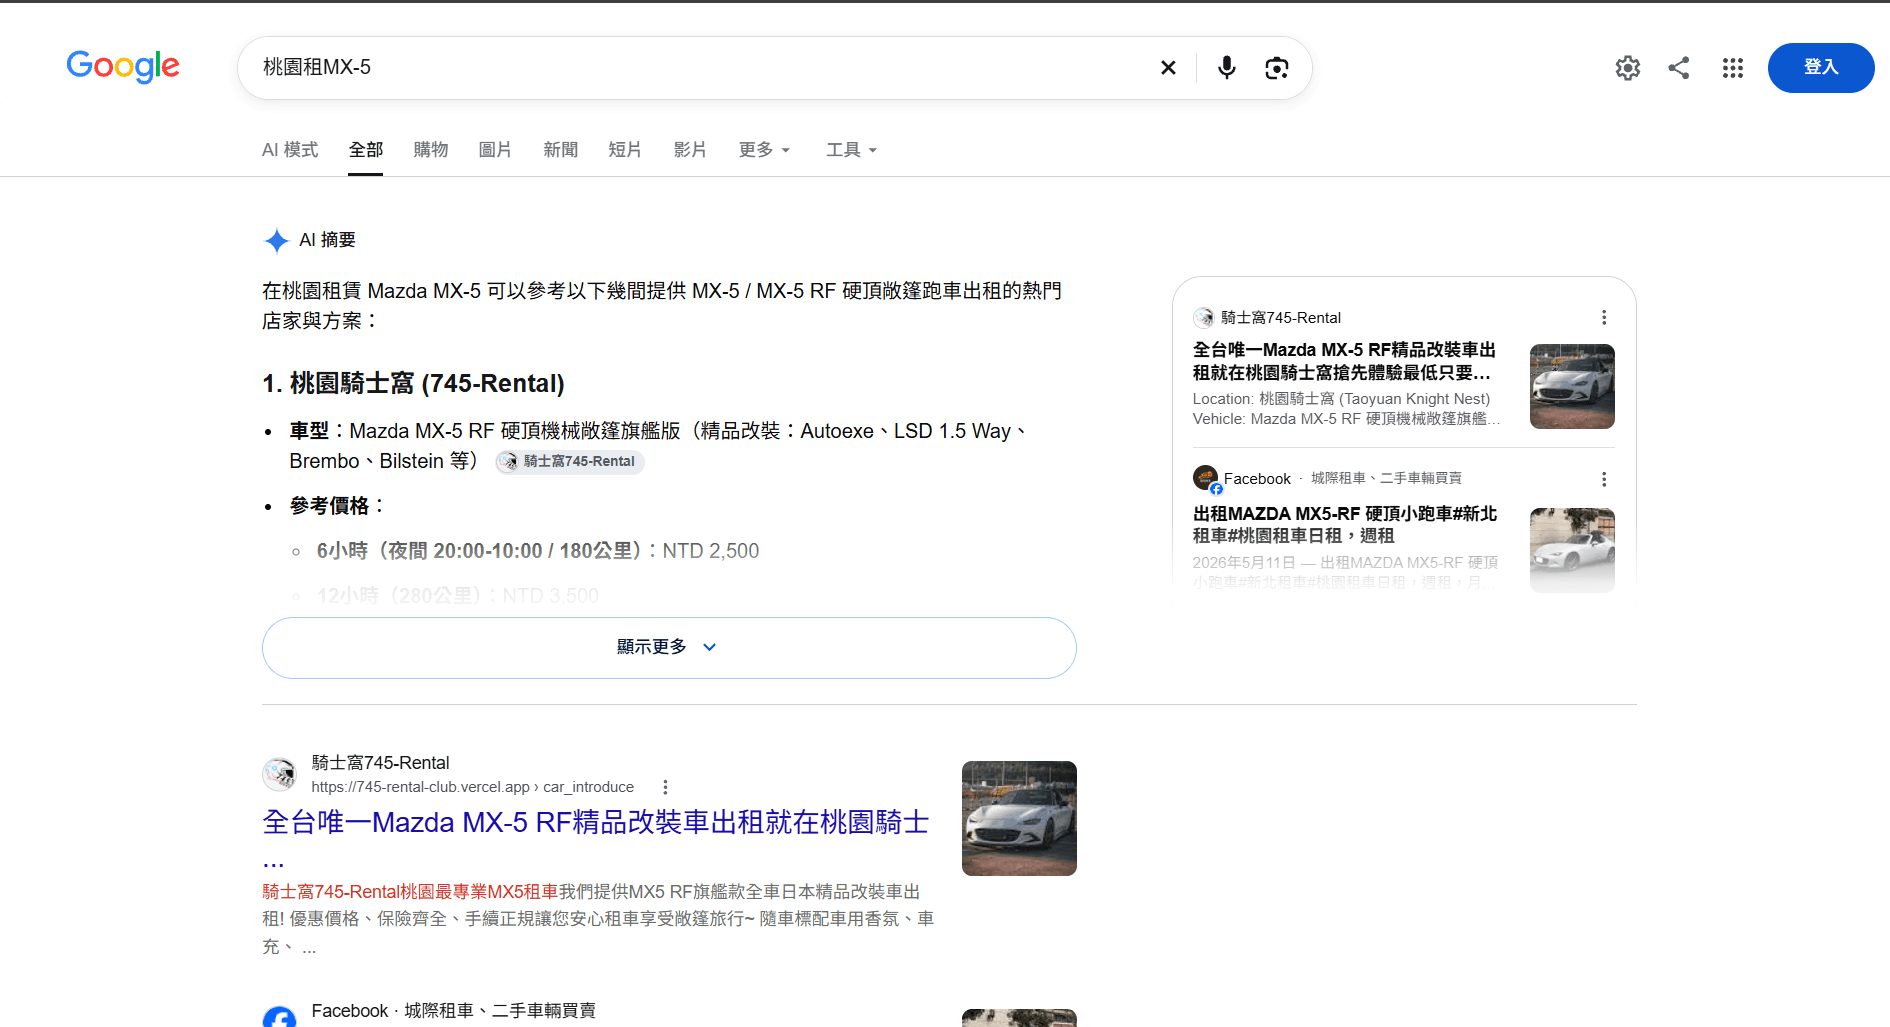1890x1027 pixels.
Task: Open the 新聞 tab
Action: pyautogui.click(x=561, y=150)
